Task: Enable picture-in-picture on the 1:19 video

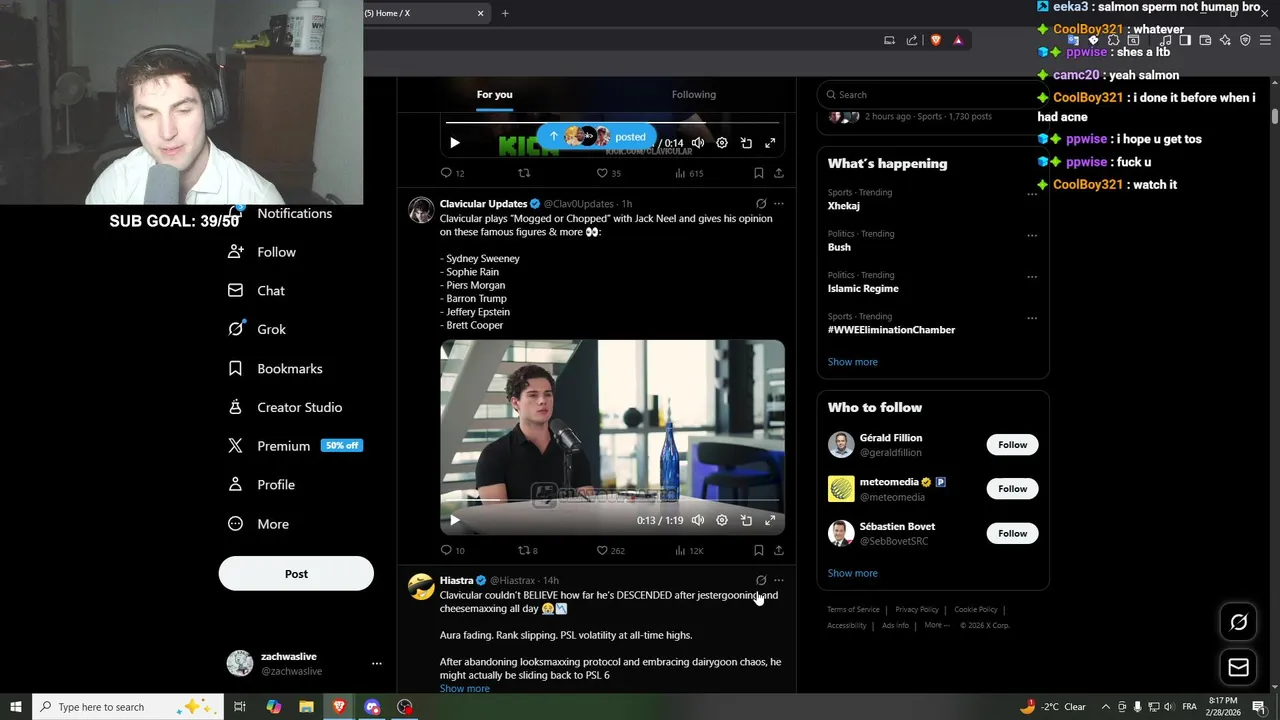Action: point(746,520)
